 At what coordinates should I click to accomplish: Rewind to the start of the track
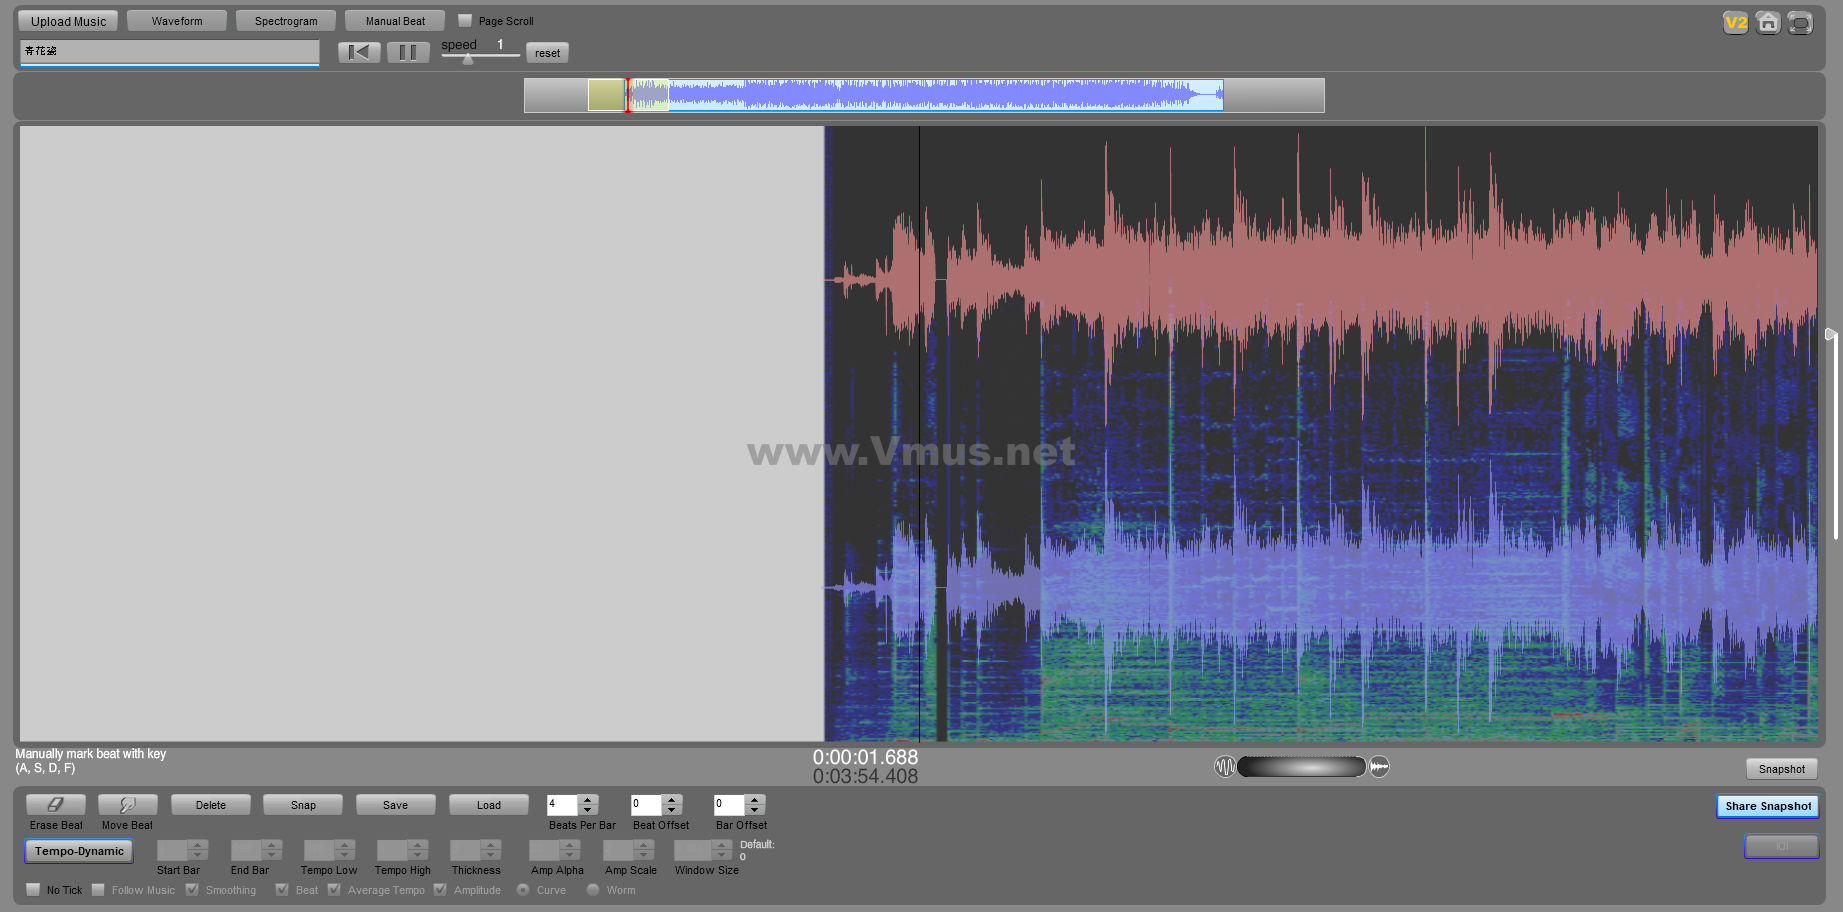(x=359, y=52)
